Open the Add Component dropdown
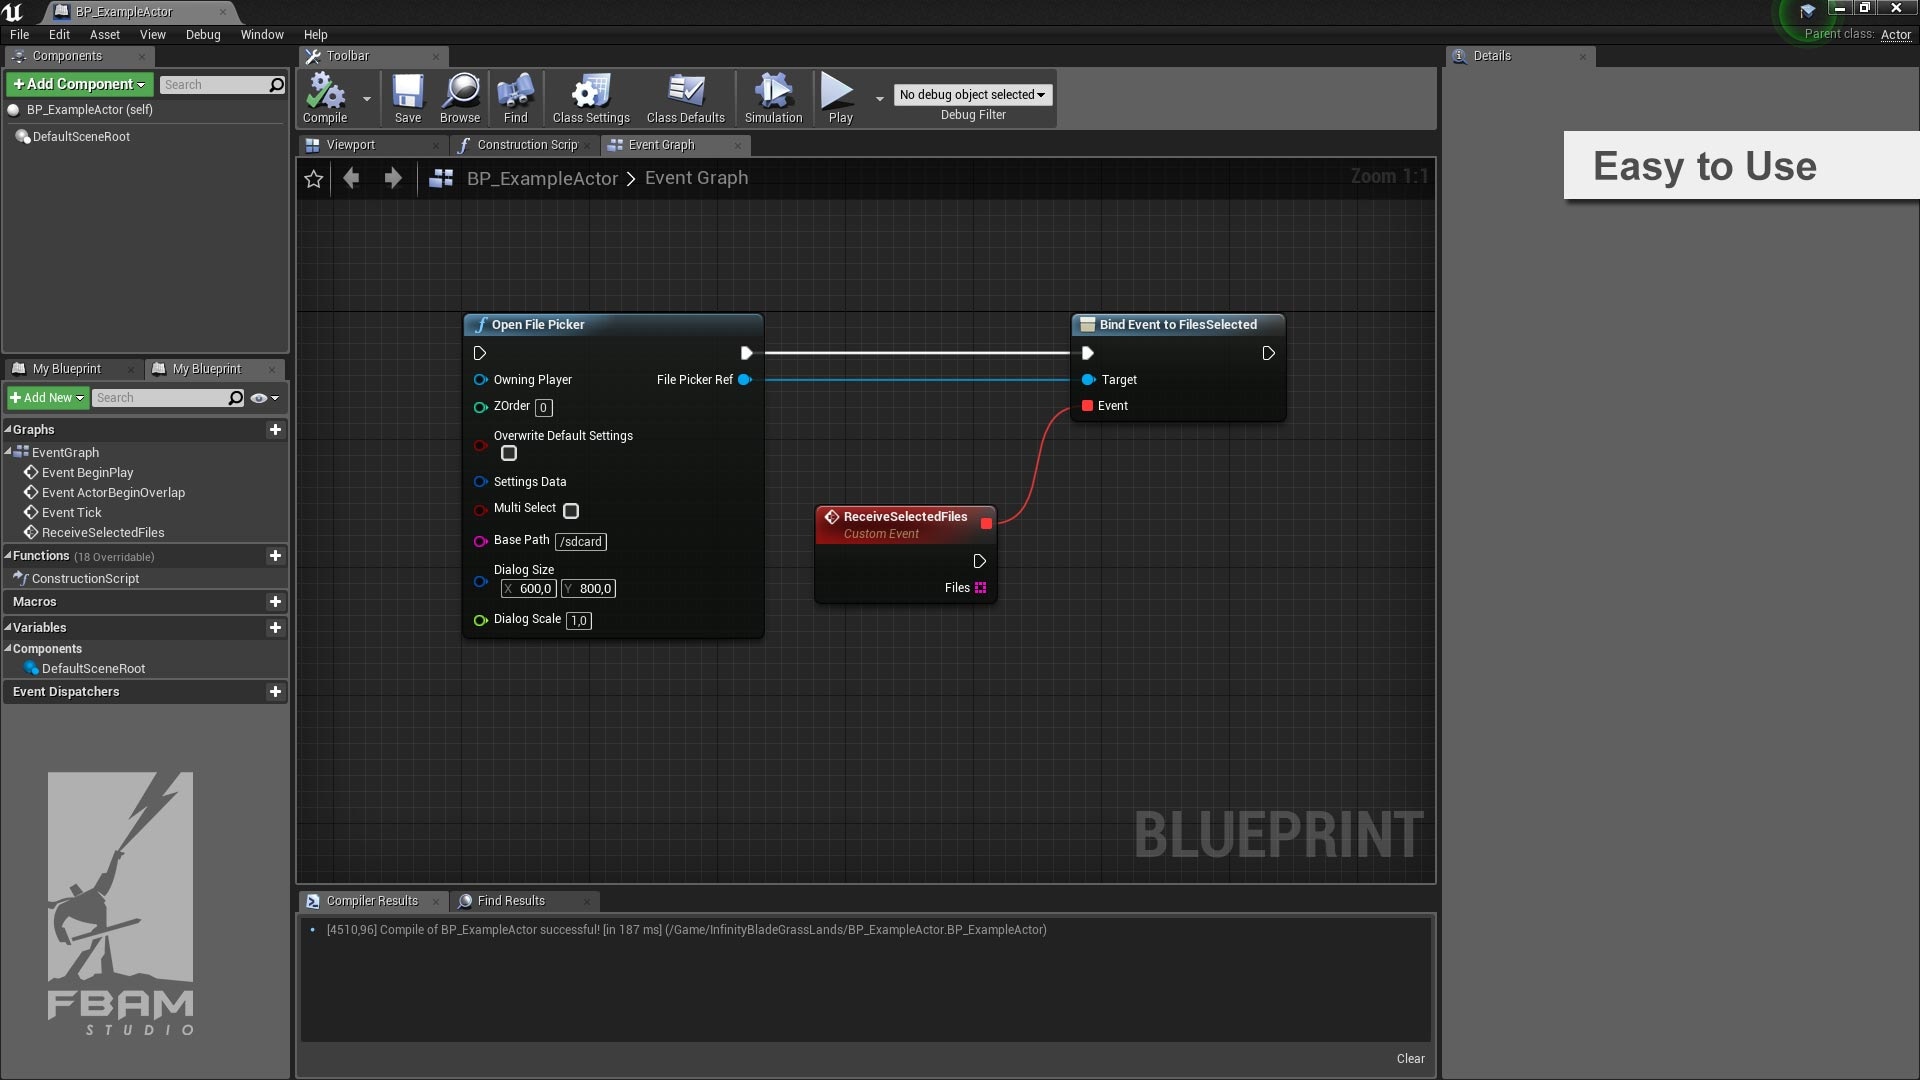Screen dimensions: 1920x1080 [x=79, y=84]
